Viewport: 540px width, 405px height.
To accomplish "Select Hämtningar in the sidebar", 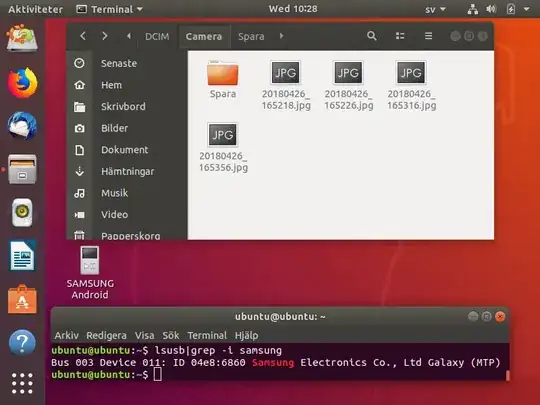I will [127, 171].
